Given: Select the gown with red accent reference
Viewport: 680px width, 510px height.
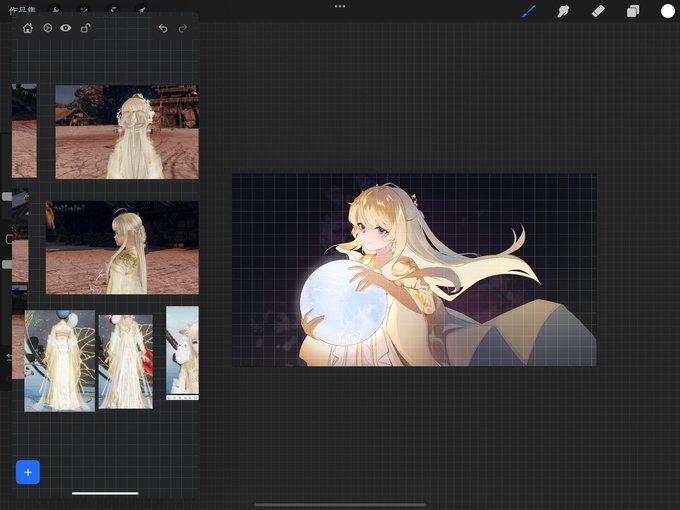Looking at the screenshot, I should 126,362.
